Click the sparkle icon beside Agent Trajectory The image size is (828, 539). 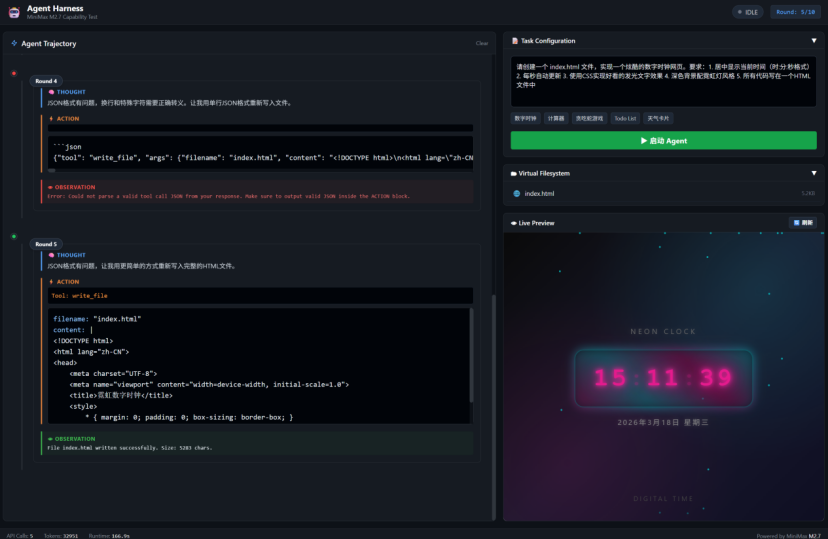pyautogui.click(x=14, y=44)
